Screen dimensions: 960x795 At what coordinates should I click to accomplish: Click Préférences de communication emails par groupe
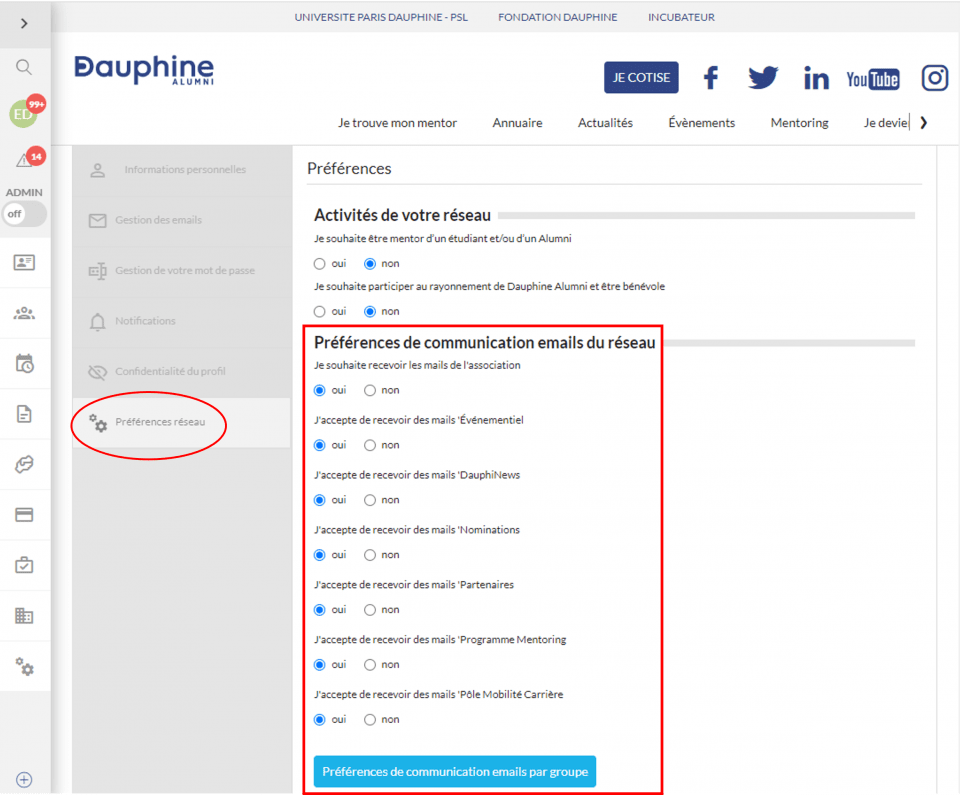[455, 771]
